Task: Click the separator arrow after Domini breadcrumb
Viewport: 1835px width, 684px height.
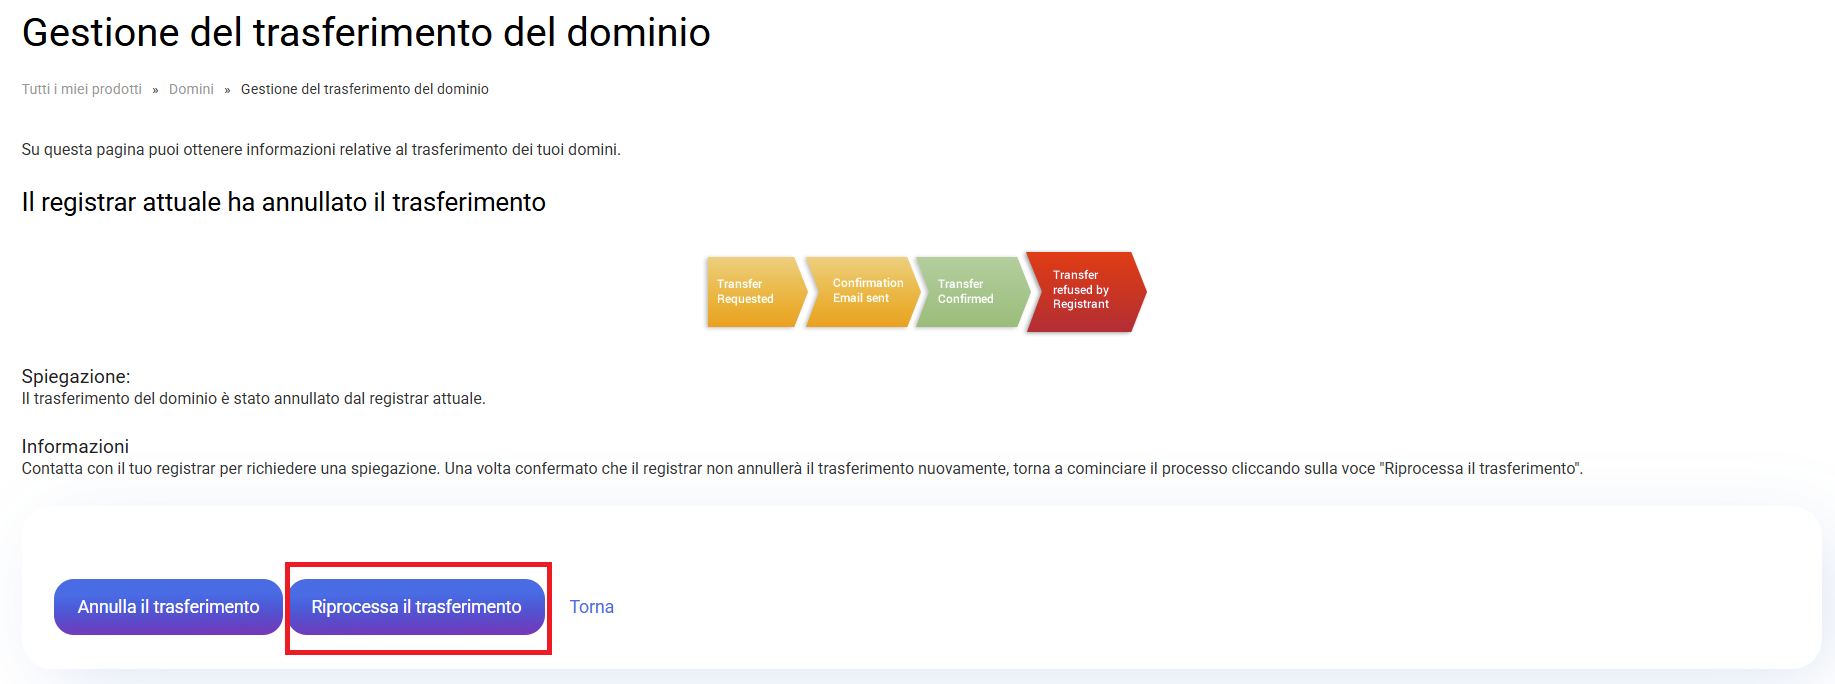Action: click(227, 90)
